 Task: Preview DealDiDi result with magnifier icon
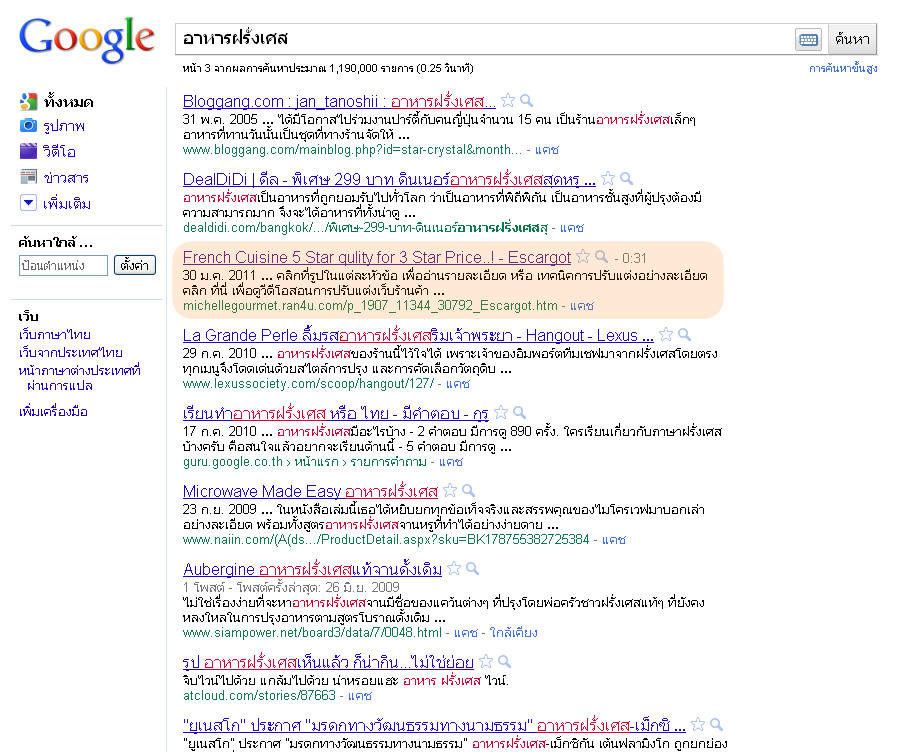pos(626,178)
